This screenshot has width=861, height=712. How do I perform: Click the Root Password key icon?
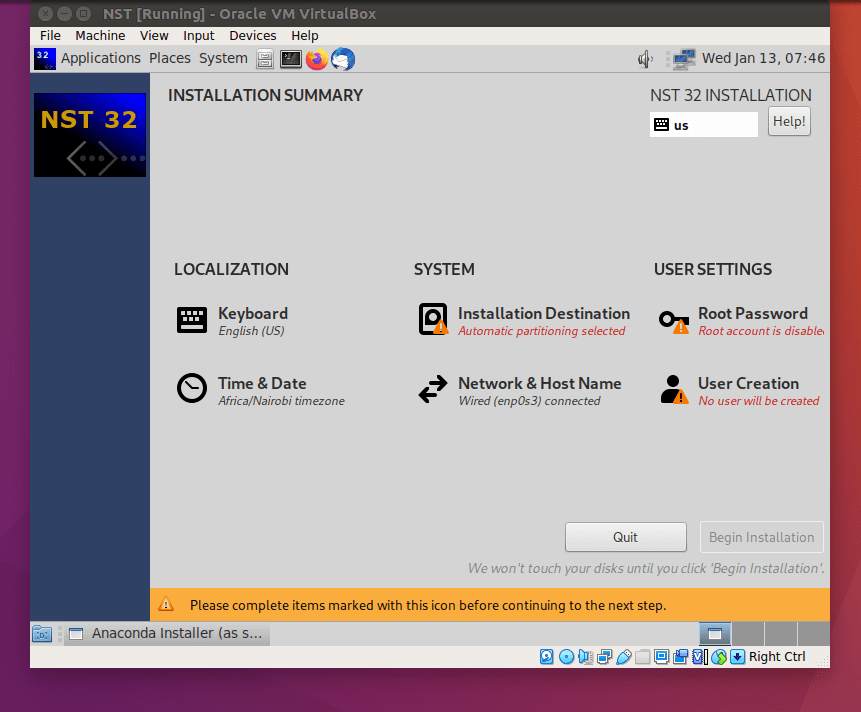674,321
